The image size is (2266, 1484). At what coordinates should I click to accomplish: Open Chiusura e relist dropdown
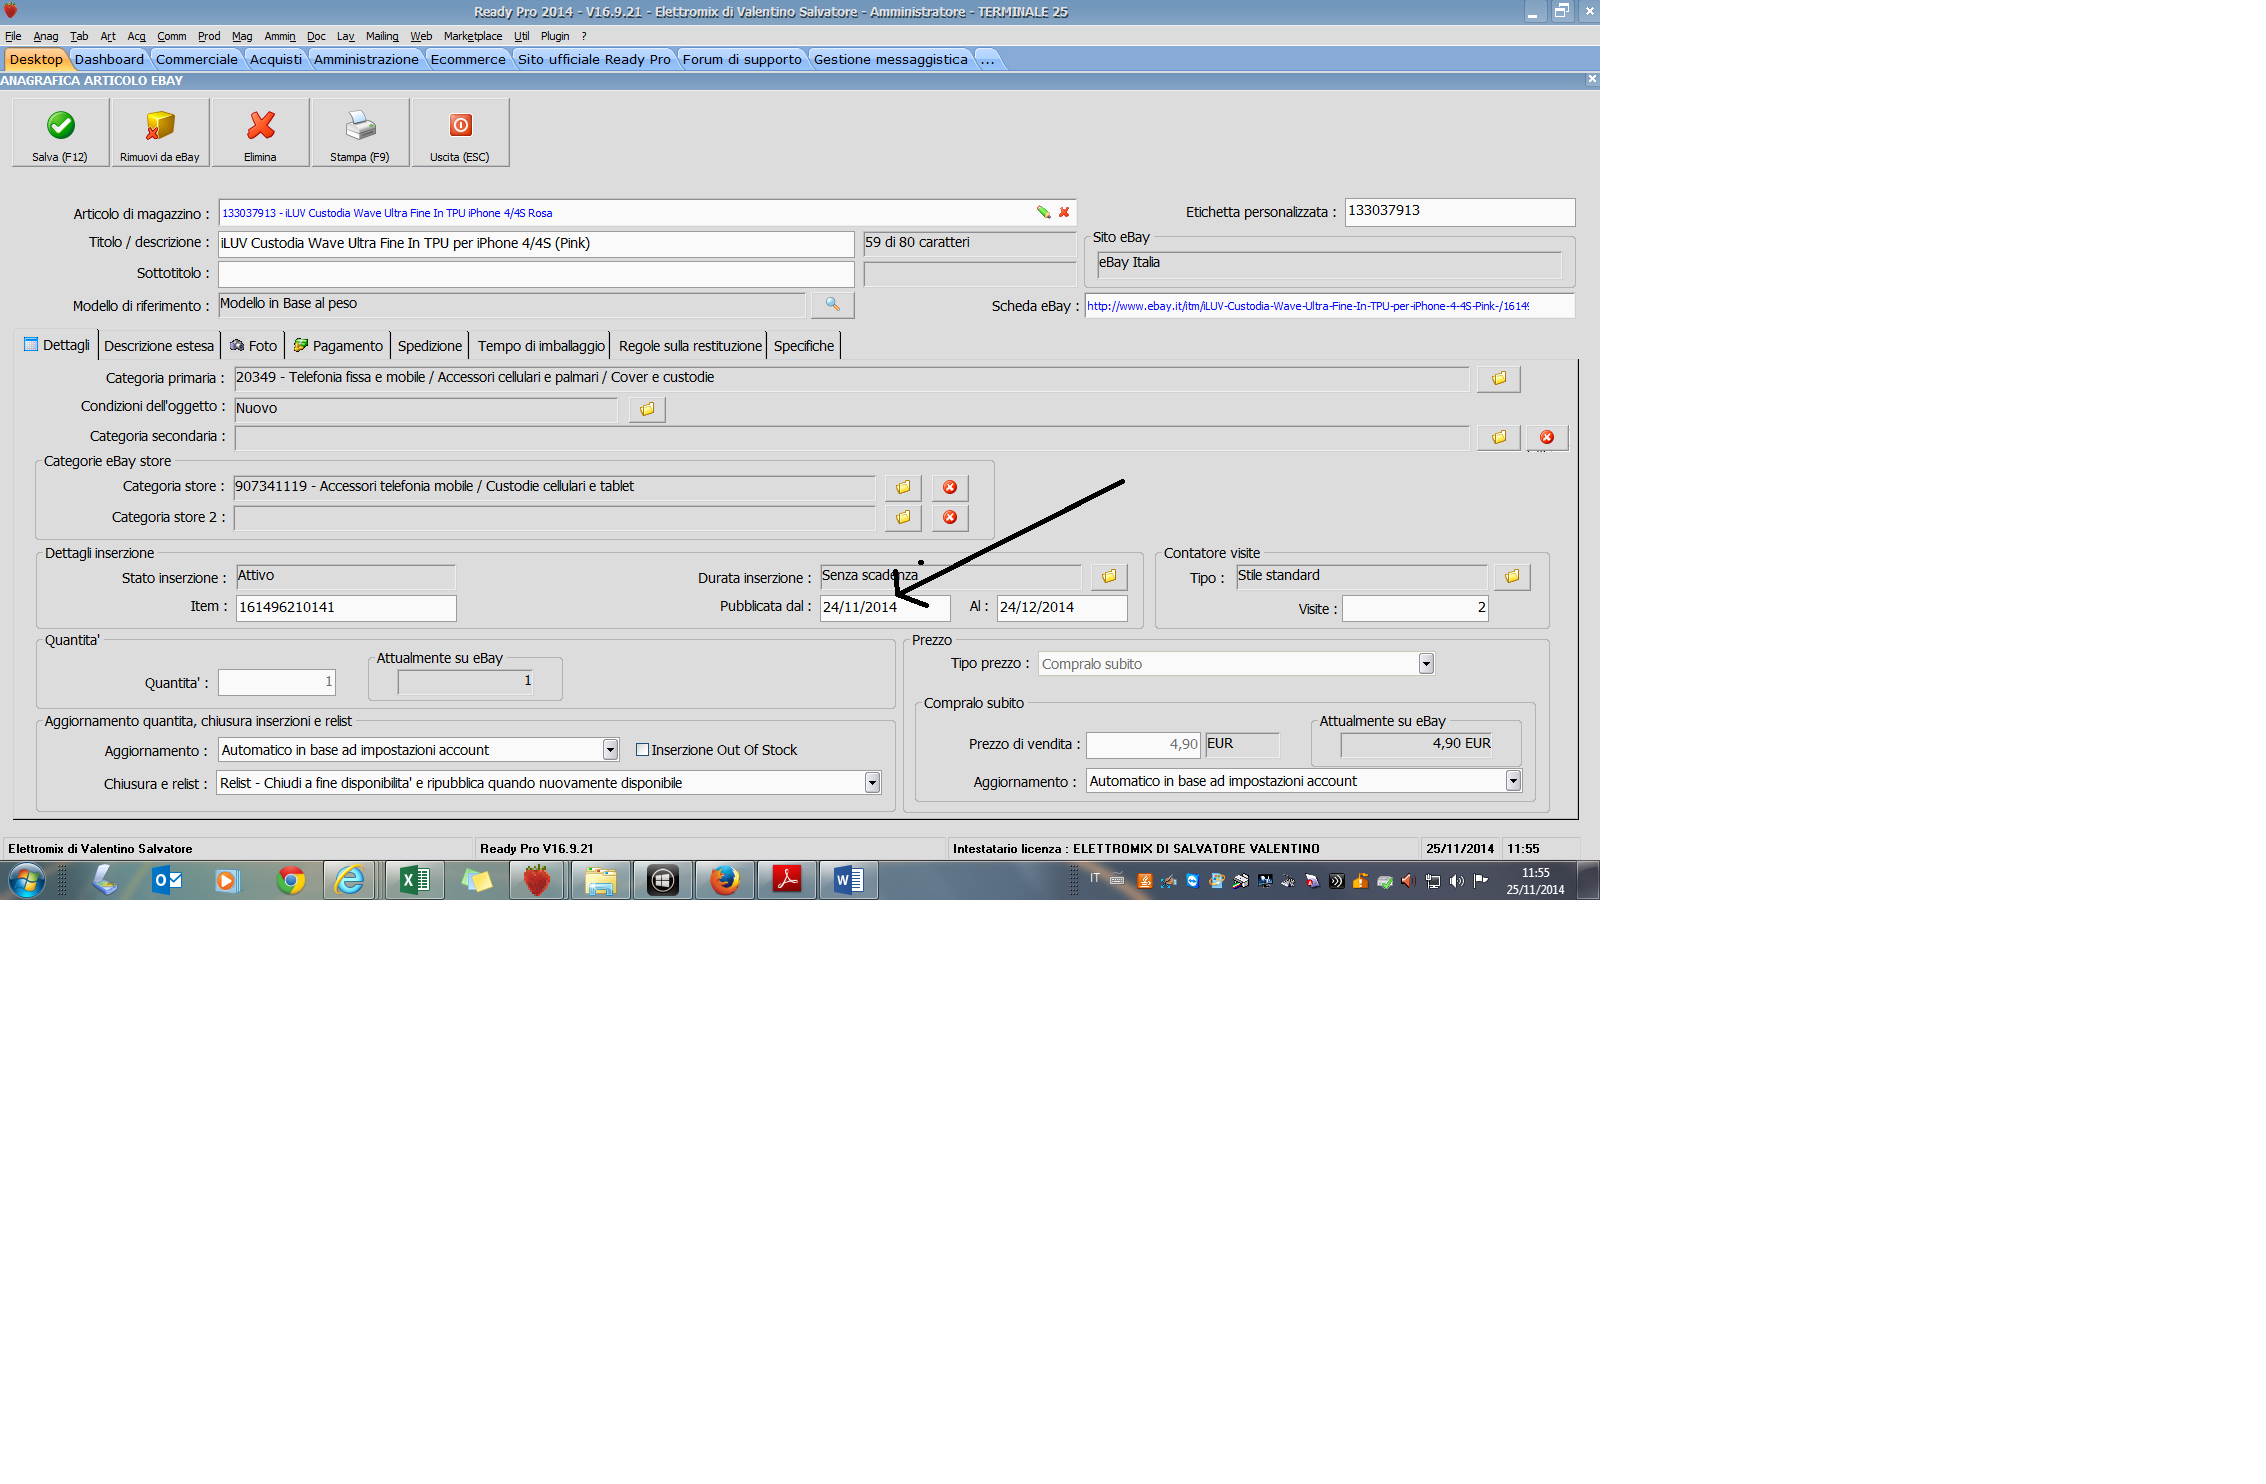click(872, 783)
